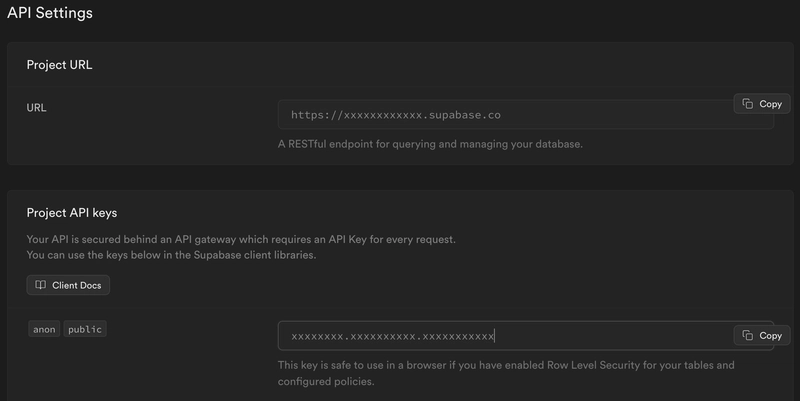The image size is (800, 401).
Task: Open the Client Docs button
Action: [x=68, y=285]
